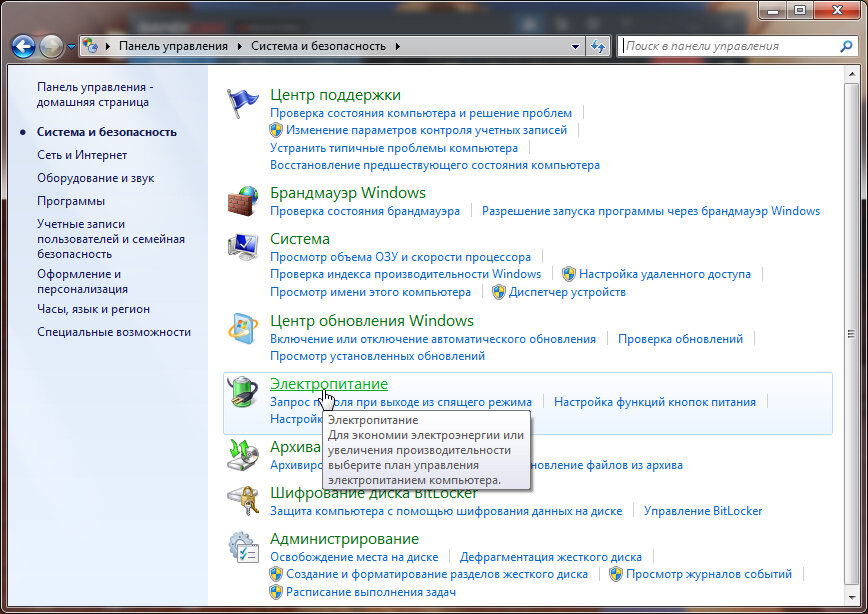Select Оборудование и звук in sidebar
868x614 pixels.
click(95, 178)
